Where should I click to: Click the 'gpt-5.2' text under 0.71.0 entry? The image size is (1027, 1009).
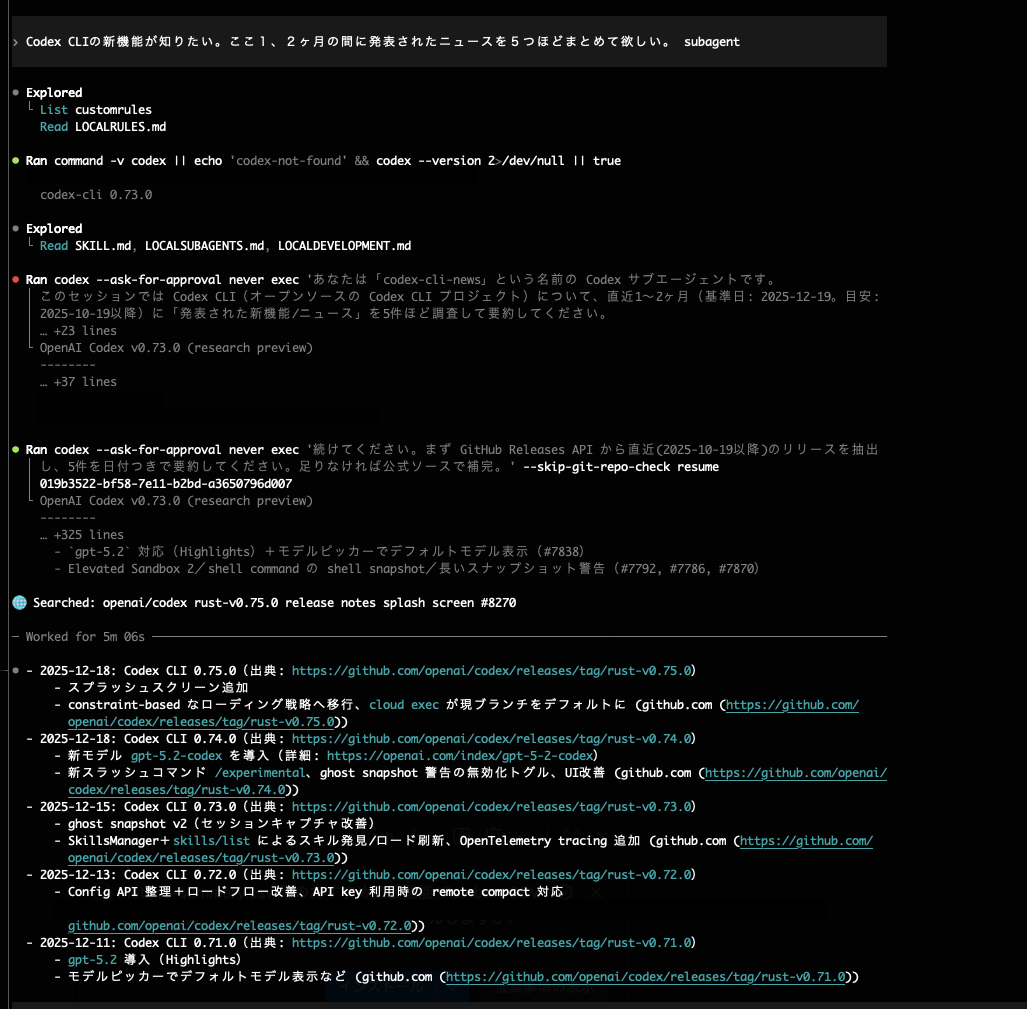coord(92,960)
